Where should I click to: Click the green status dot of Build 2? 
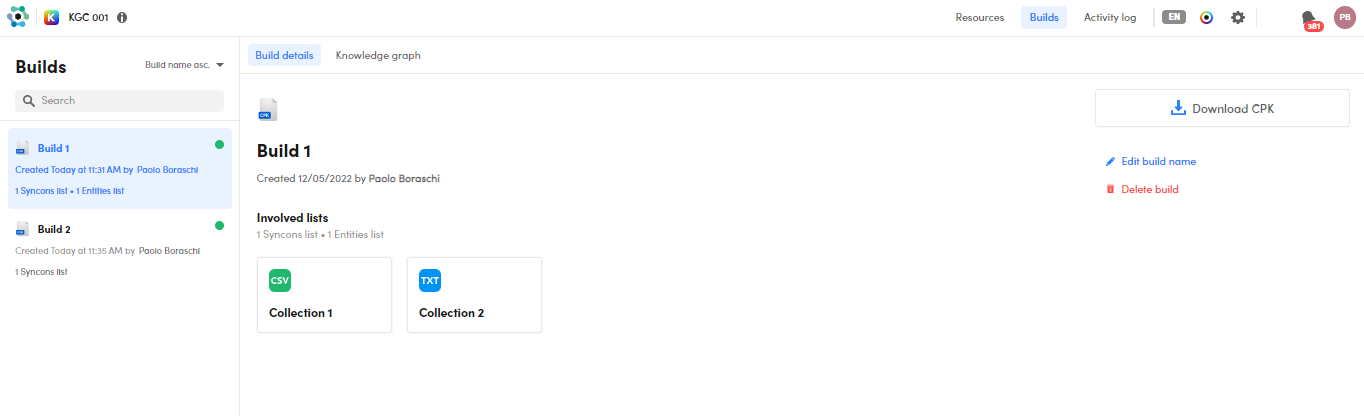219,226
